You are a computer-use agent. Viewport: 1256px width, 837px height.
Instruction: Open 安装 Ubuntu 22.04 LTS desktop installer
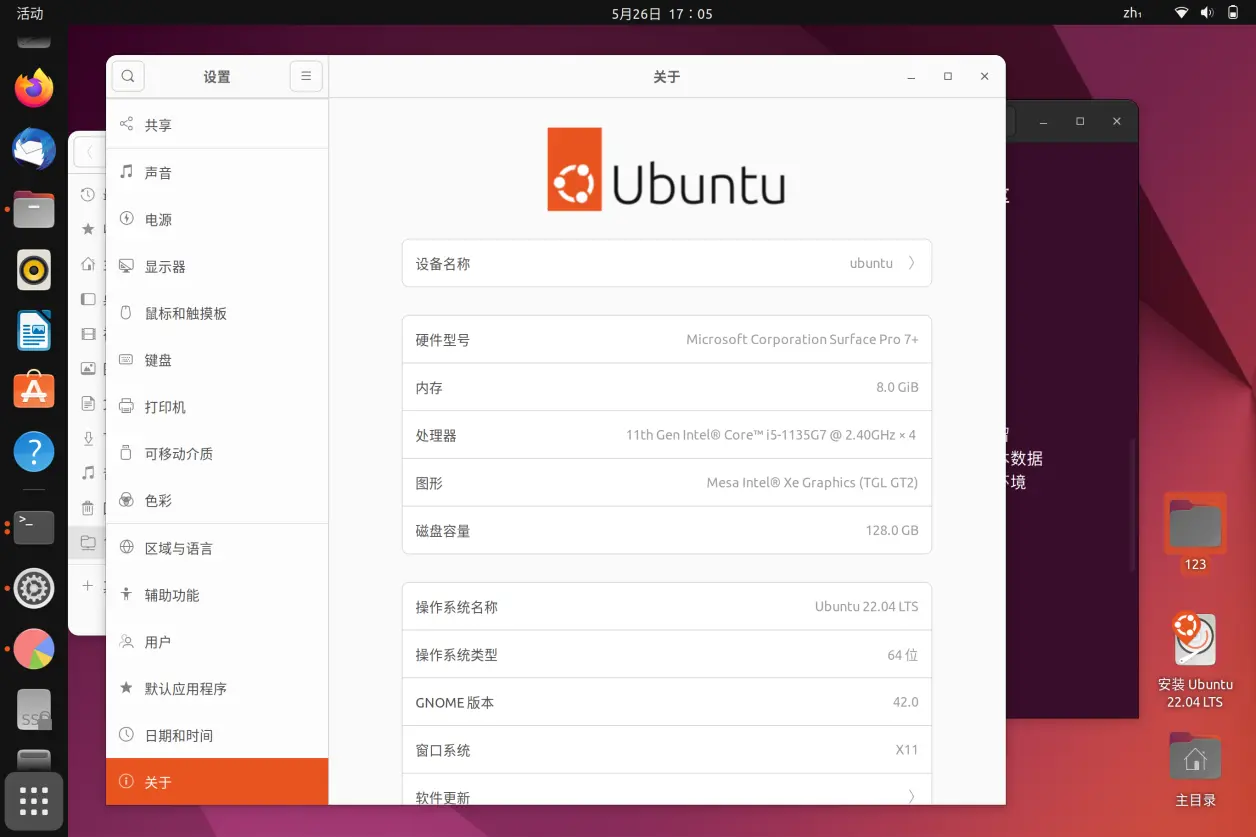1195,660
